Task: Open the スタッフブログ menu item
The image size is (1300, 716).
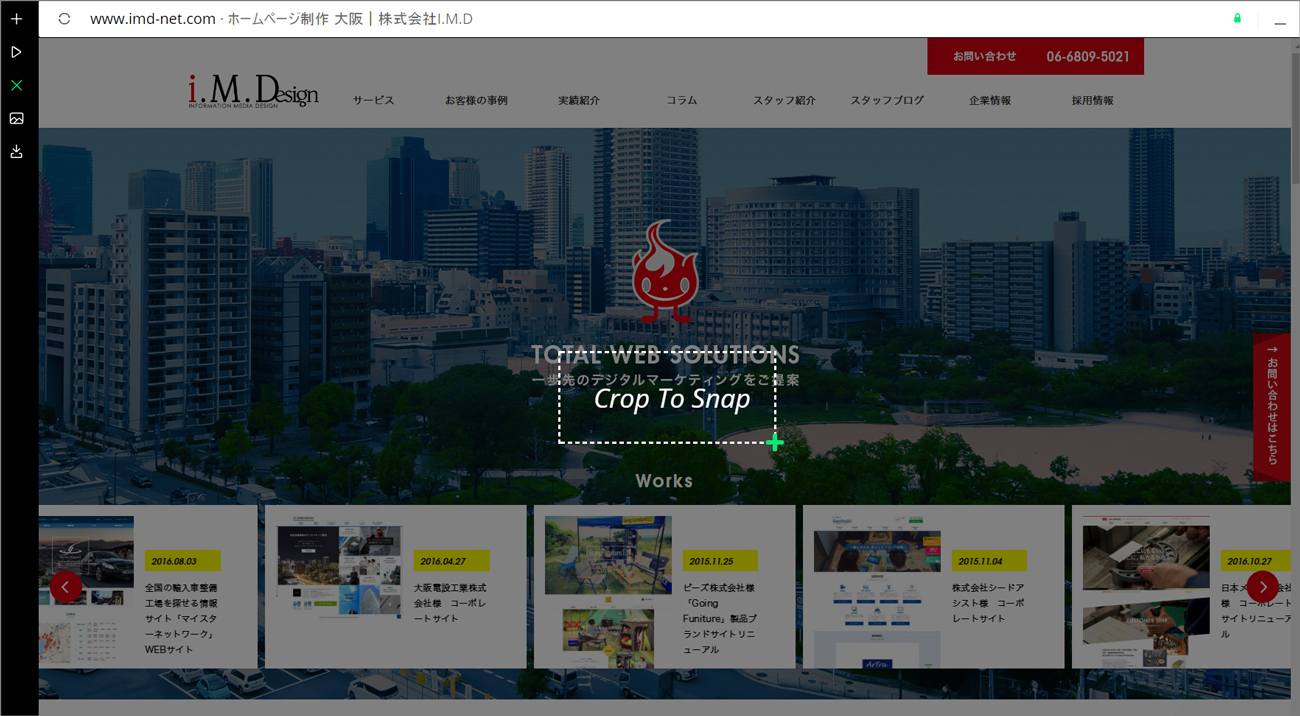Action: tap(887, 101)
